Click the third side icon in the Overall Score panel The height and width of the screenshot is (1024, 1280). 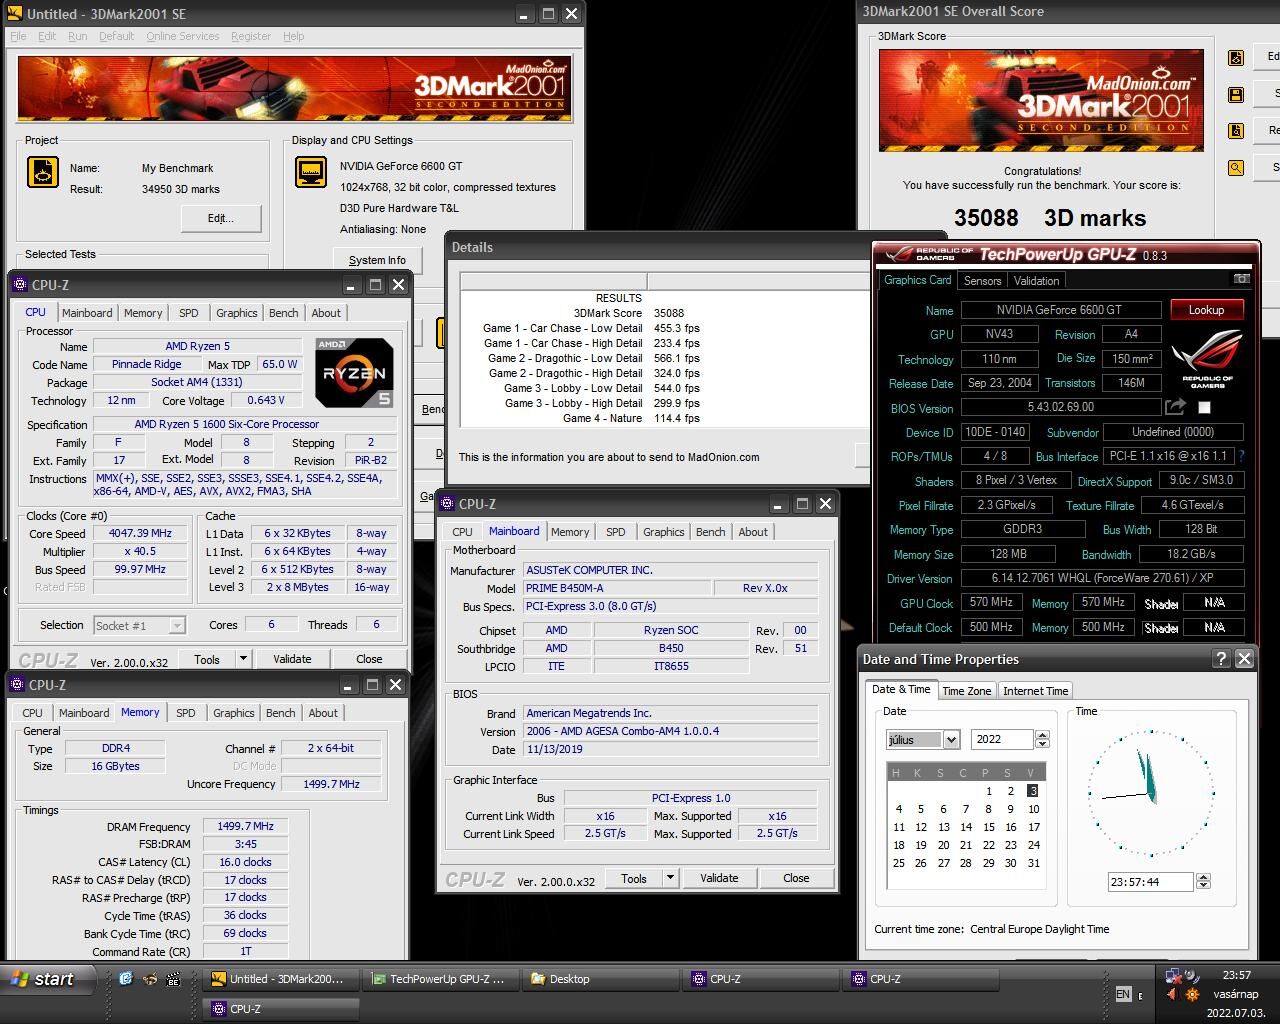[1236, 131]
